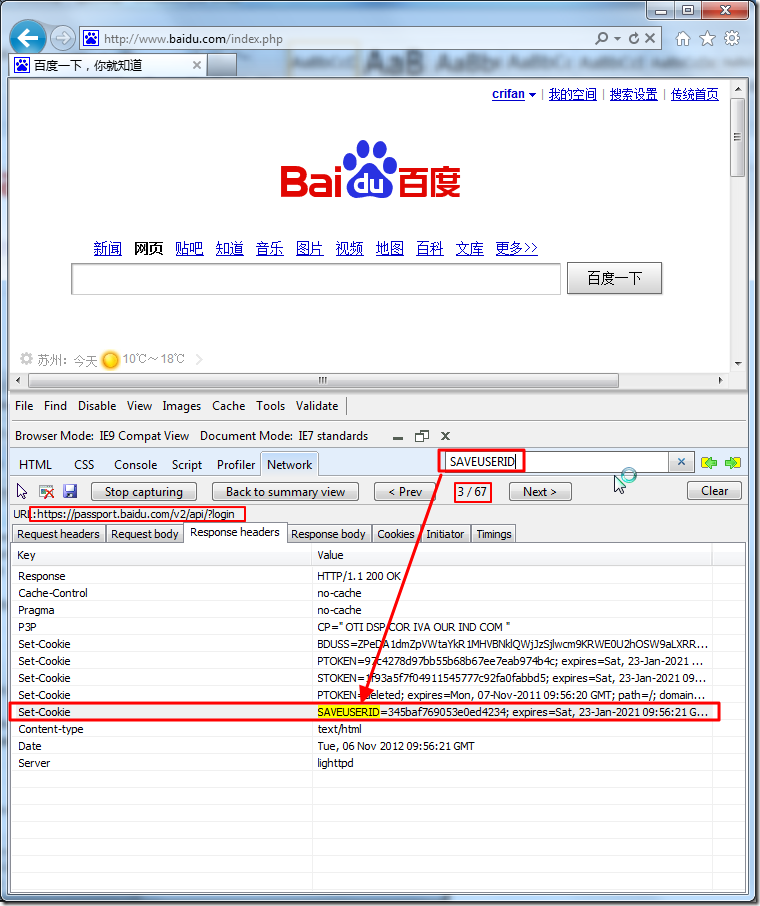Open the developer tools View menu
The height and width of the screenshot is (906, 760).
click(x=139, y=406)
